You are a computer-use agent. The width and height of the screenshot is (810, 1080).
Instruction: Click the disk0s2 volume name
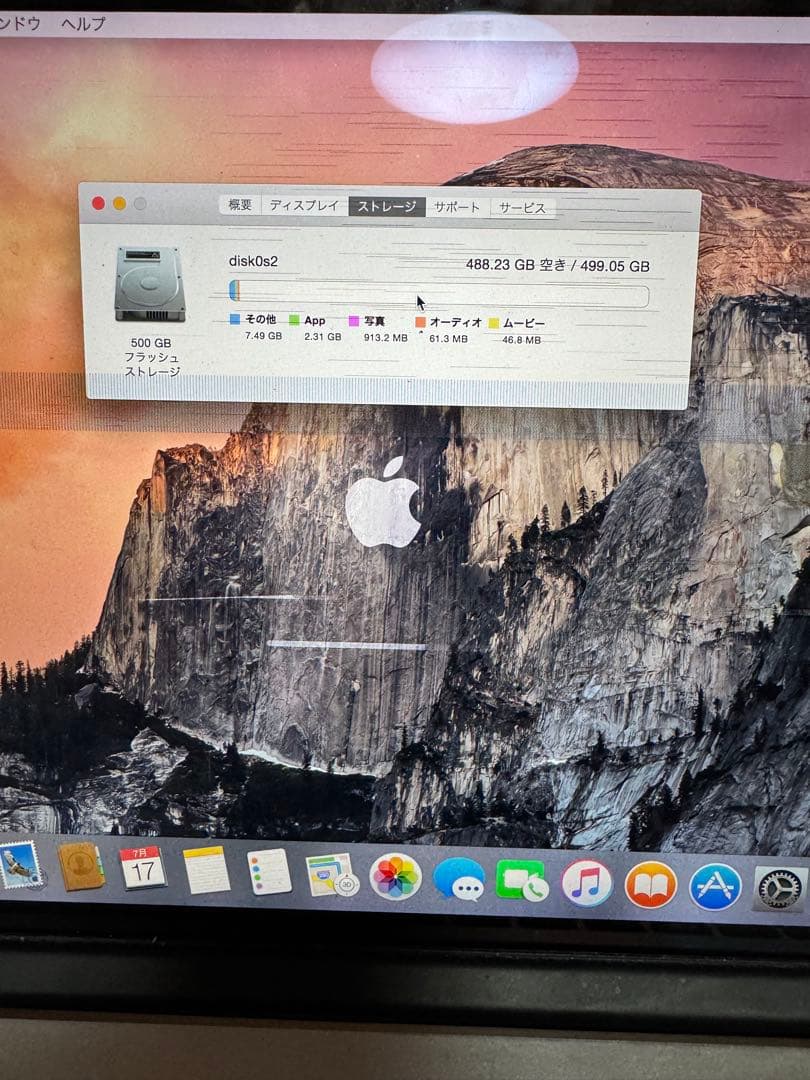click(x=253, y=261)
